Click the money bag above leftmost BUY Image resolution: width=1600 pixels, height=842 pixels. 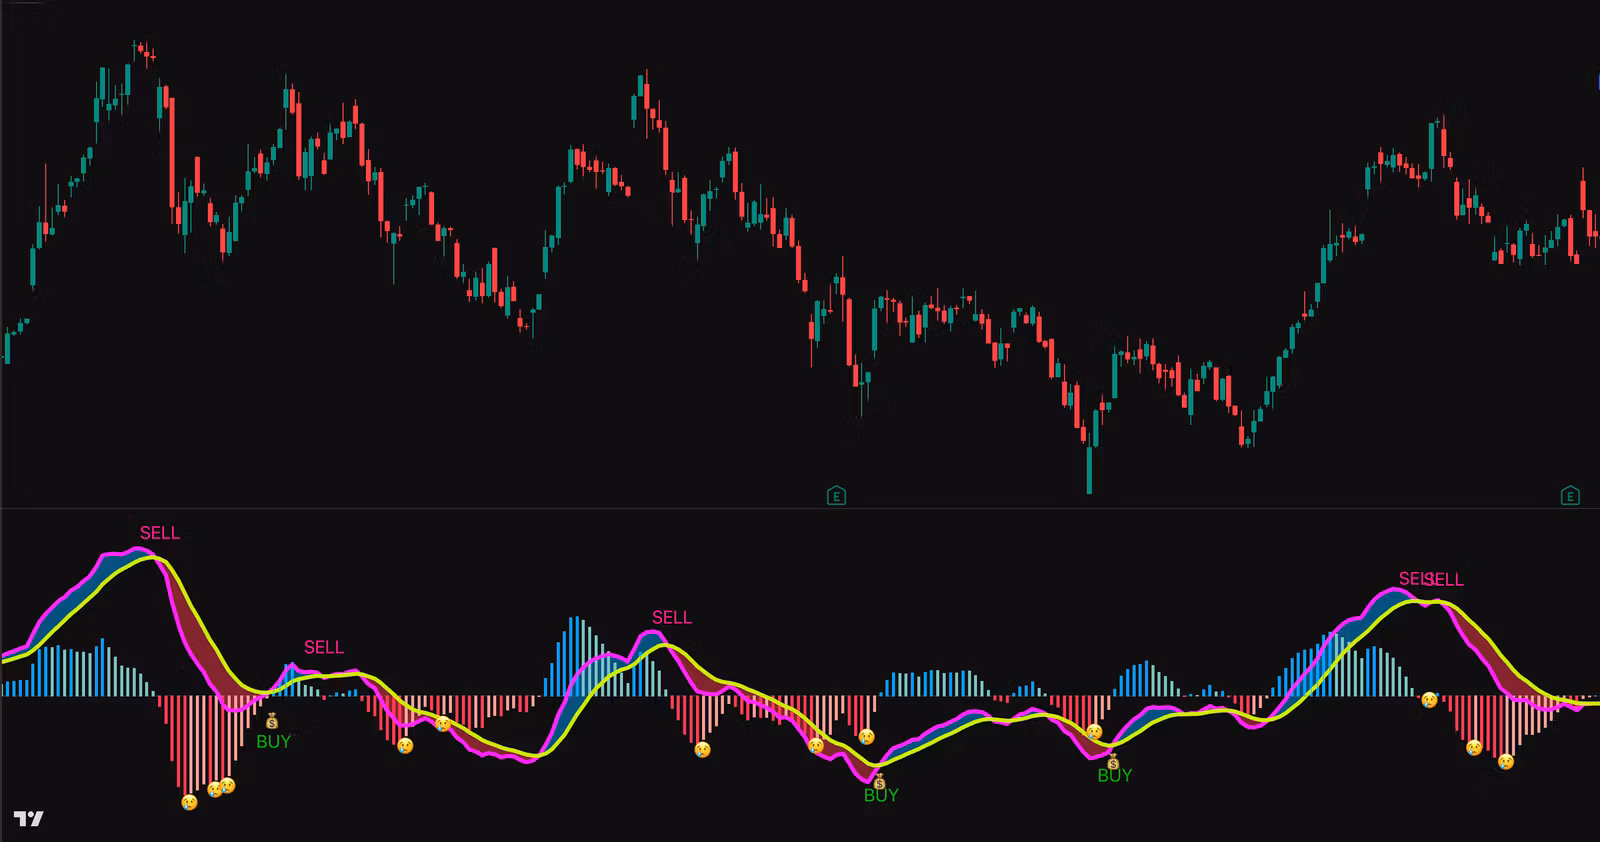point(272,721)
